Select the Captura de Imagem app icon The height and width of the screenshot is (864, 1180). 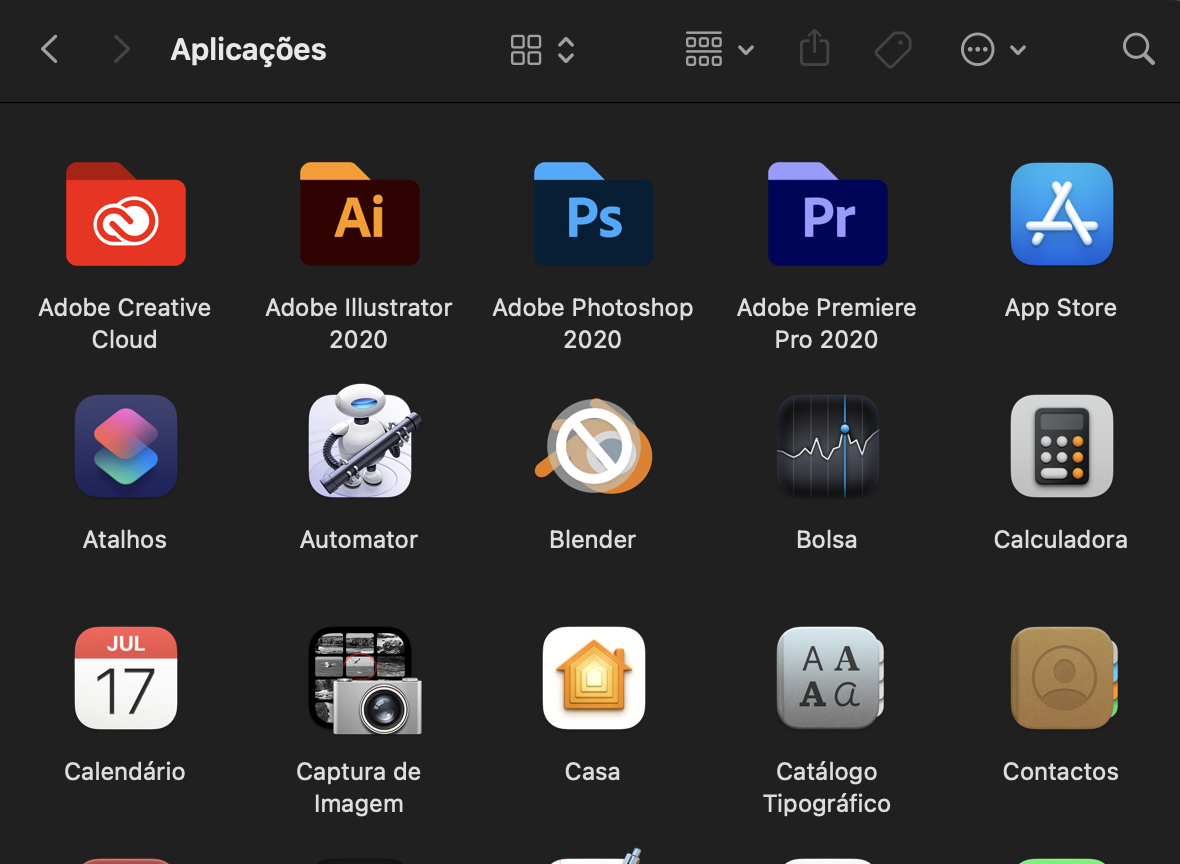tap(365, 680)
